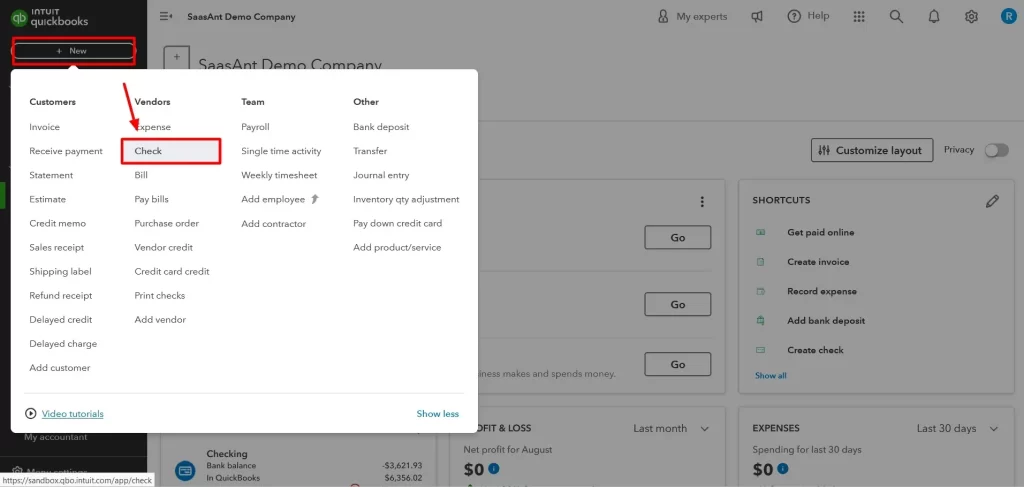Viewport: 1024px width, 487px height.
Task: Select Credit memo
Action: [57, 223]
